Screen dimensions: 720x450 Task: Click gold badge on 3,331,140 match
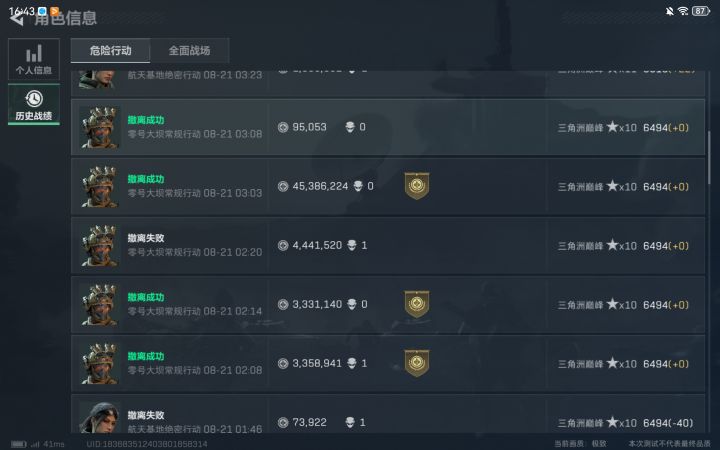[417, 304]
